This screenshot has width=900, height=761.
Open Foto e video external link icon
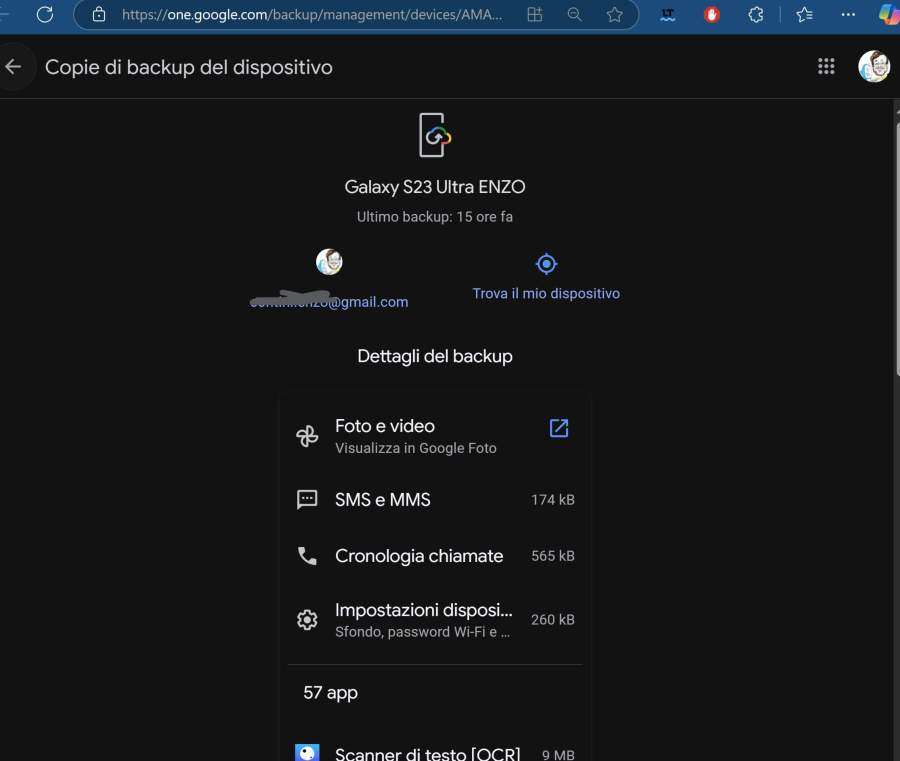pyautogui.click(x=559, y=428)
